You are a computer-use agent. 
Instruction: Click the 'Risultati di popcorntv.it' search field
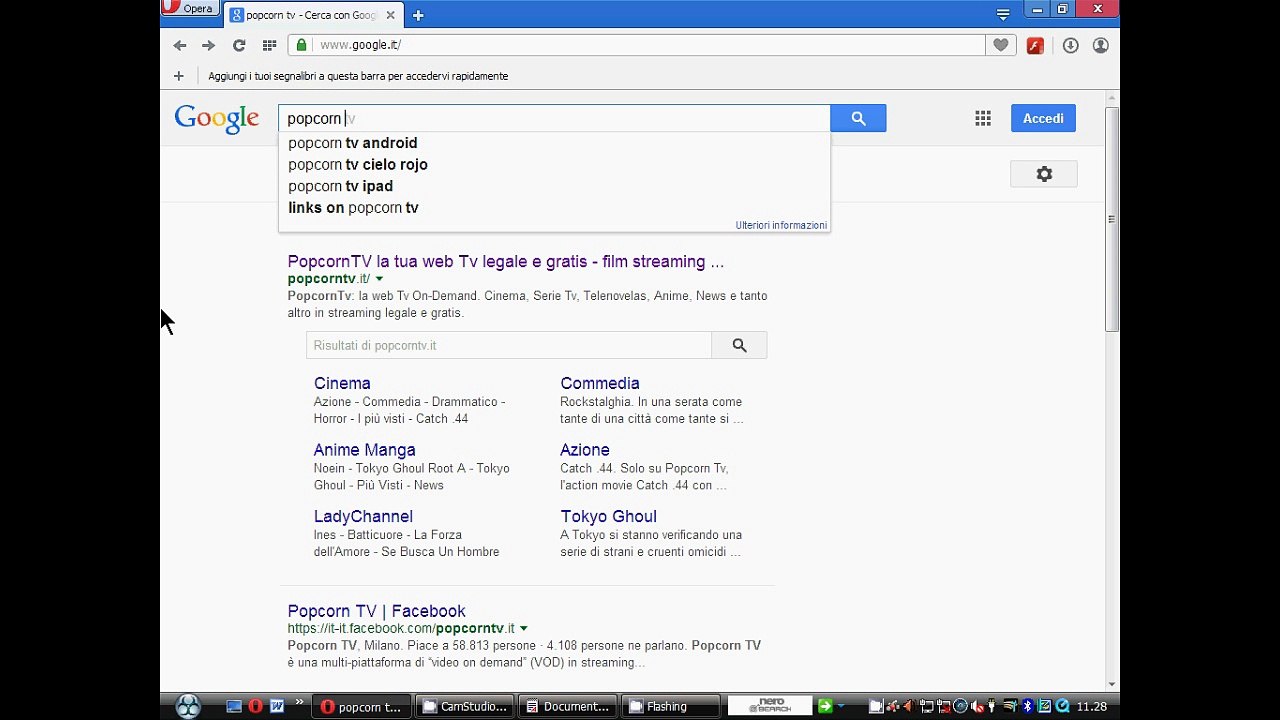click(509, 345)
